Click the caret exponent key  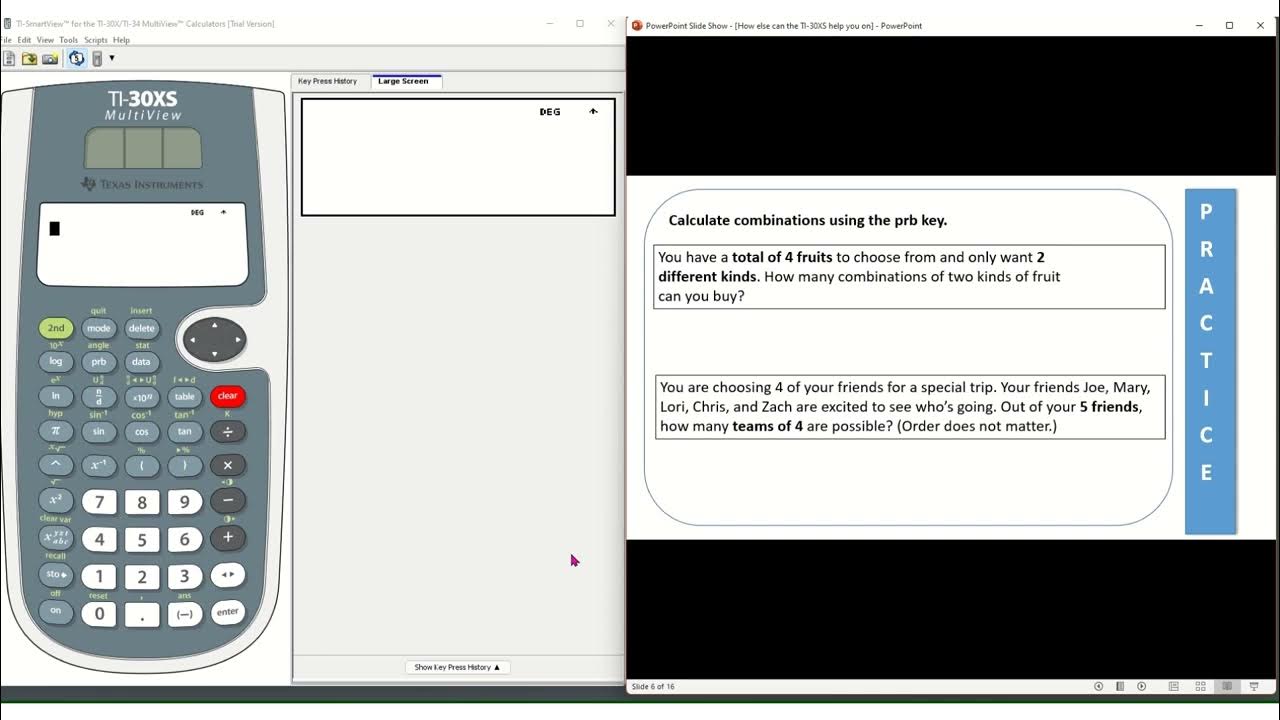(56, 465)
